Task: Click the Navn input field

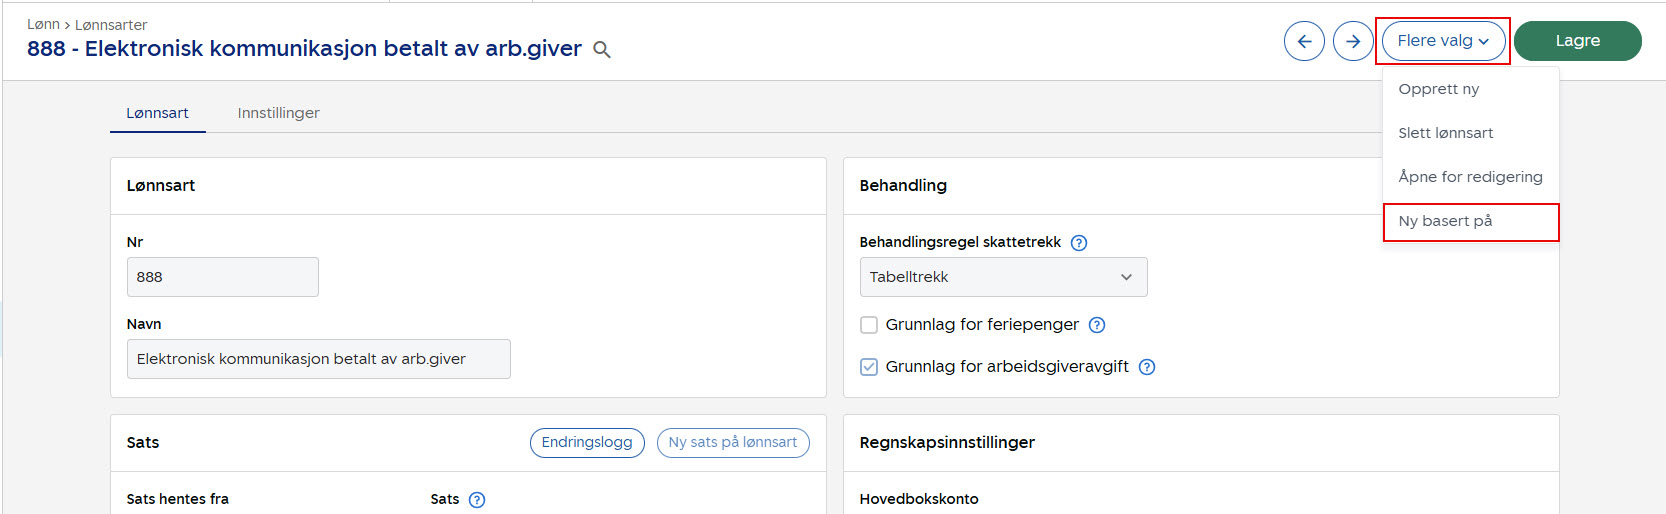Action: pos(318,359)
